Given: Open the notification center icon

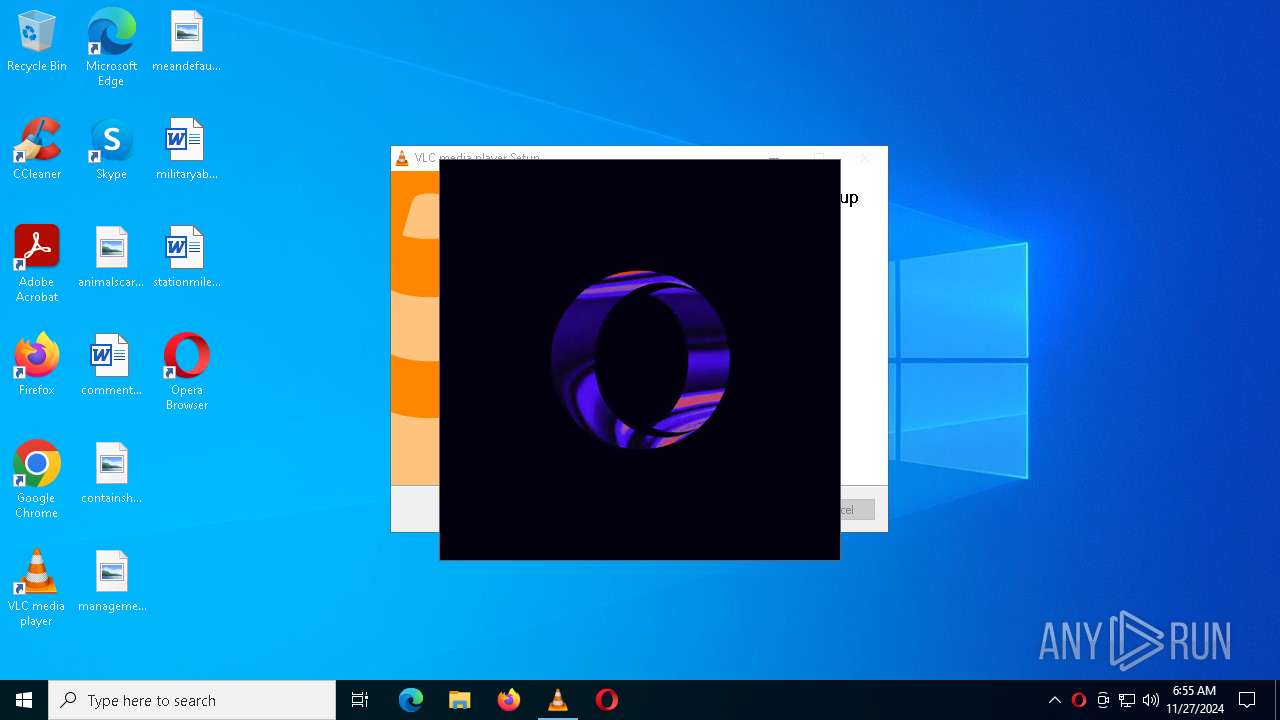Looking at the screenshot, I should pos(1247,700).
